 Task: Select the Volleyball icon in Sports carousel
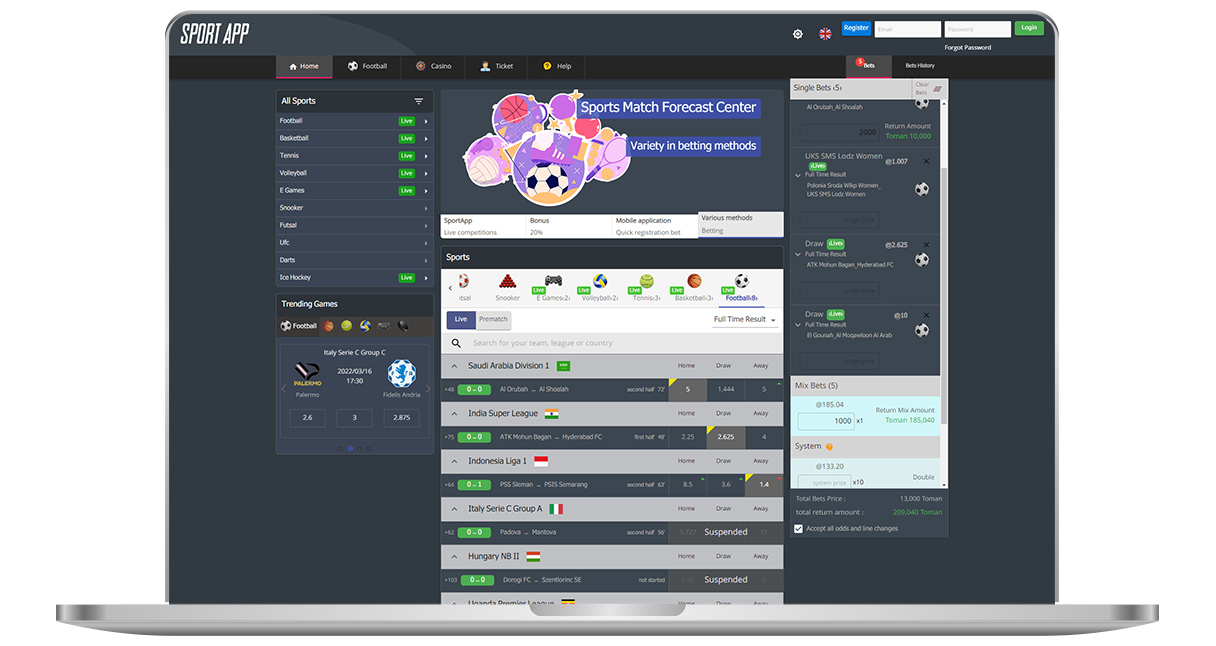600,282
